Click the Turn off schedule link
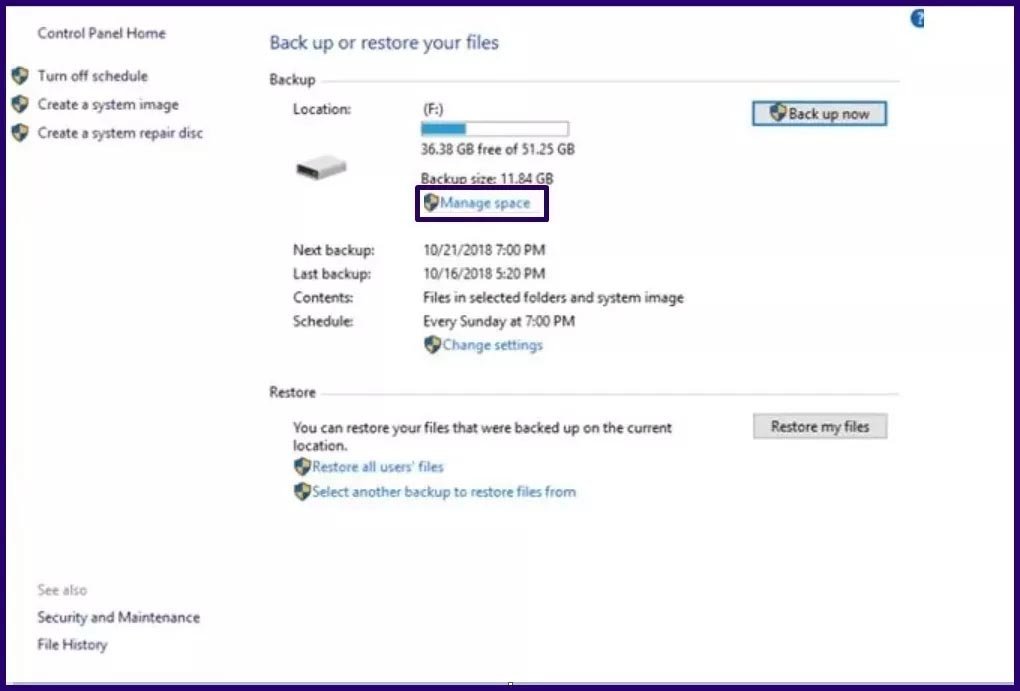This screenshot has height=691, width=1020. point(92,76)
